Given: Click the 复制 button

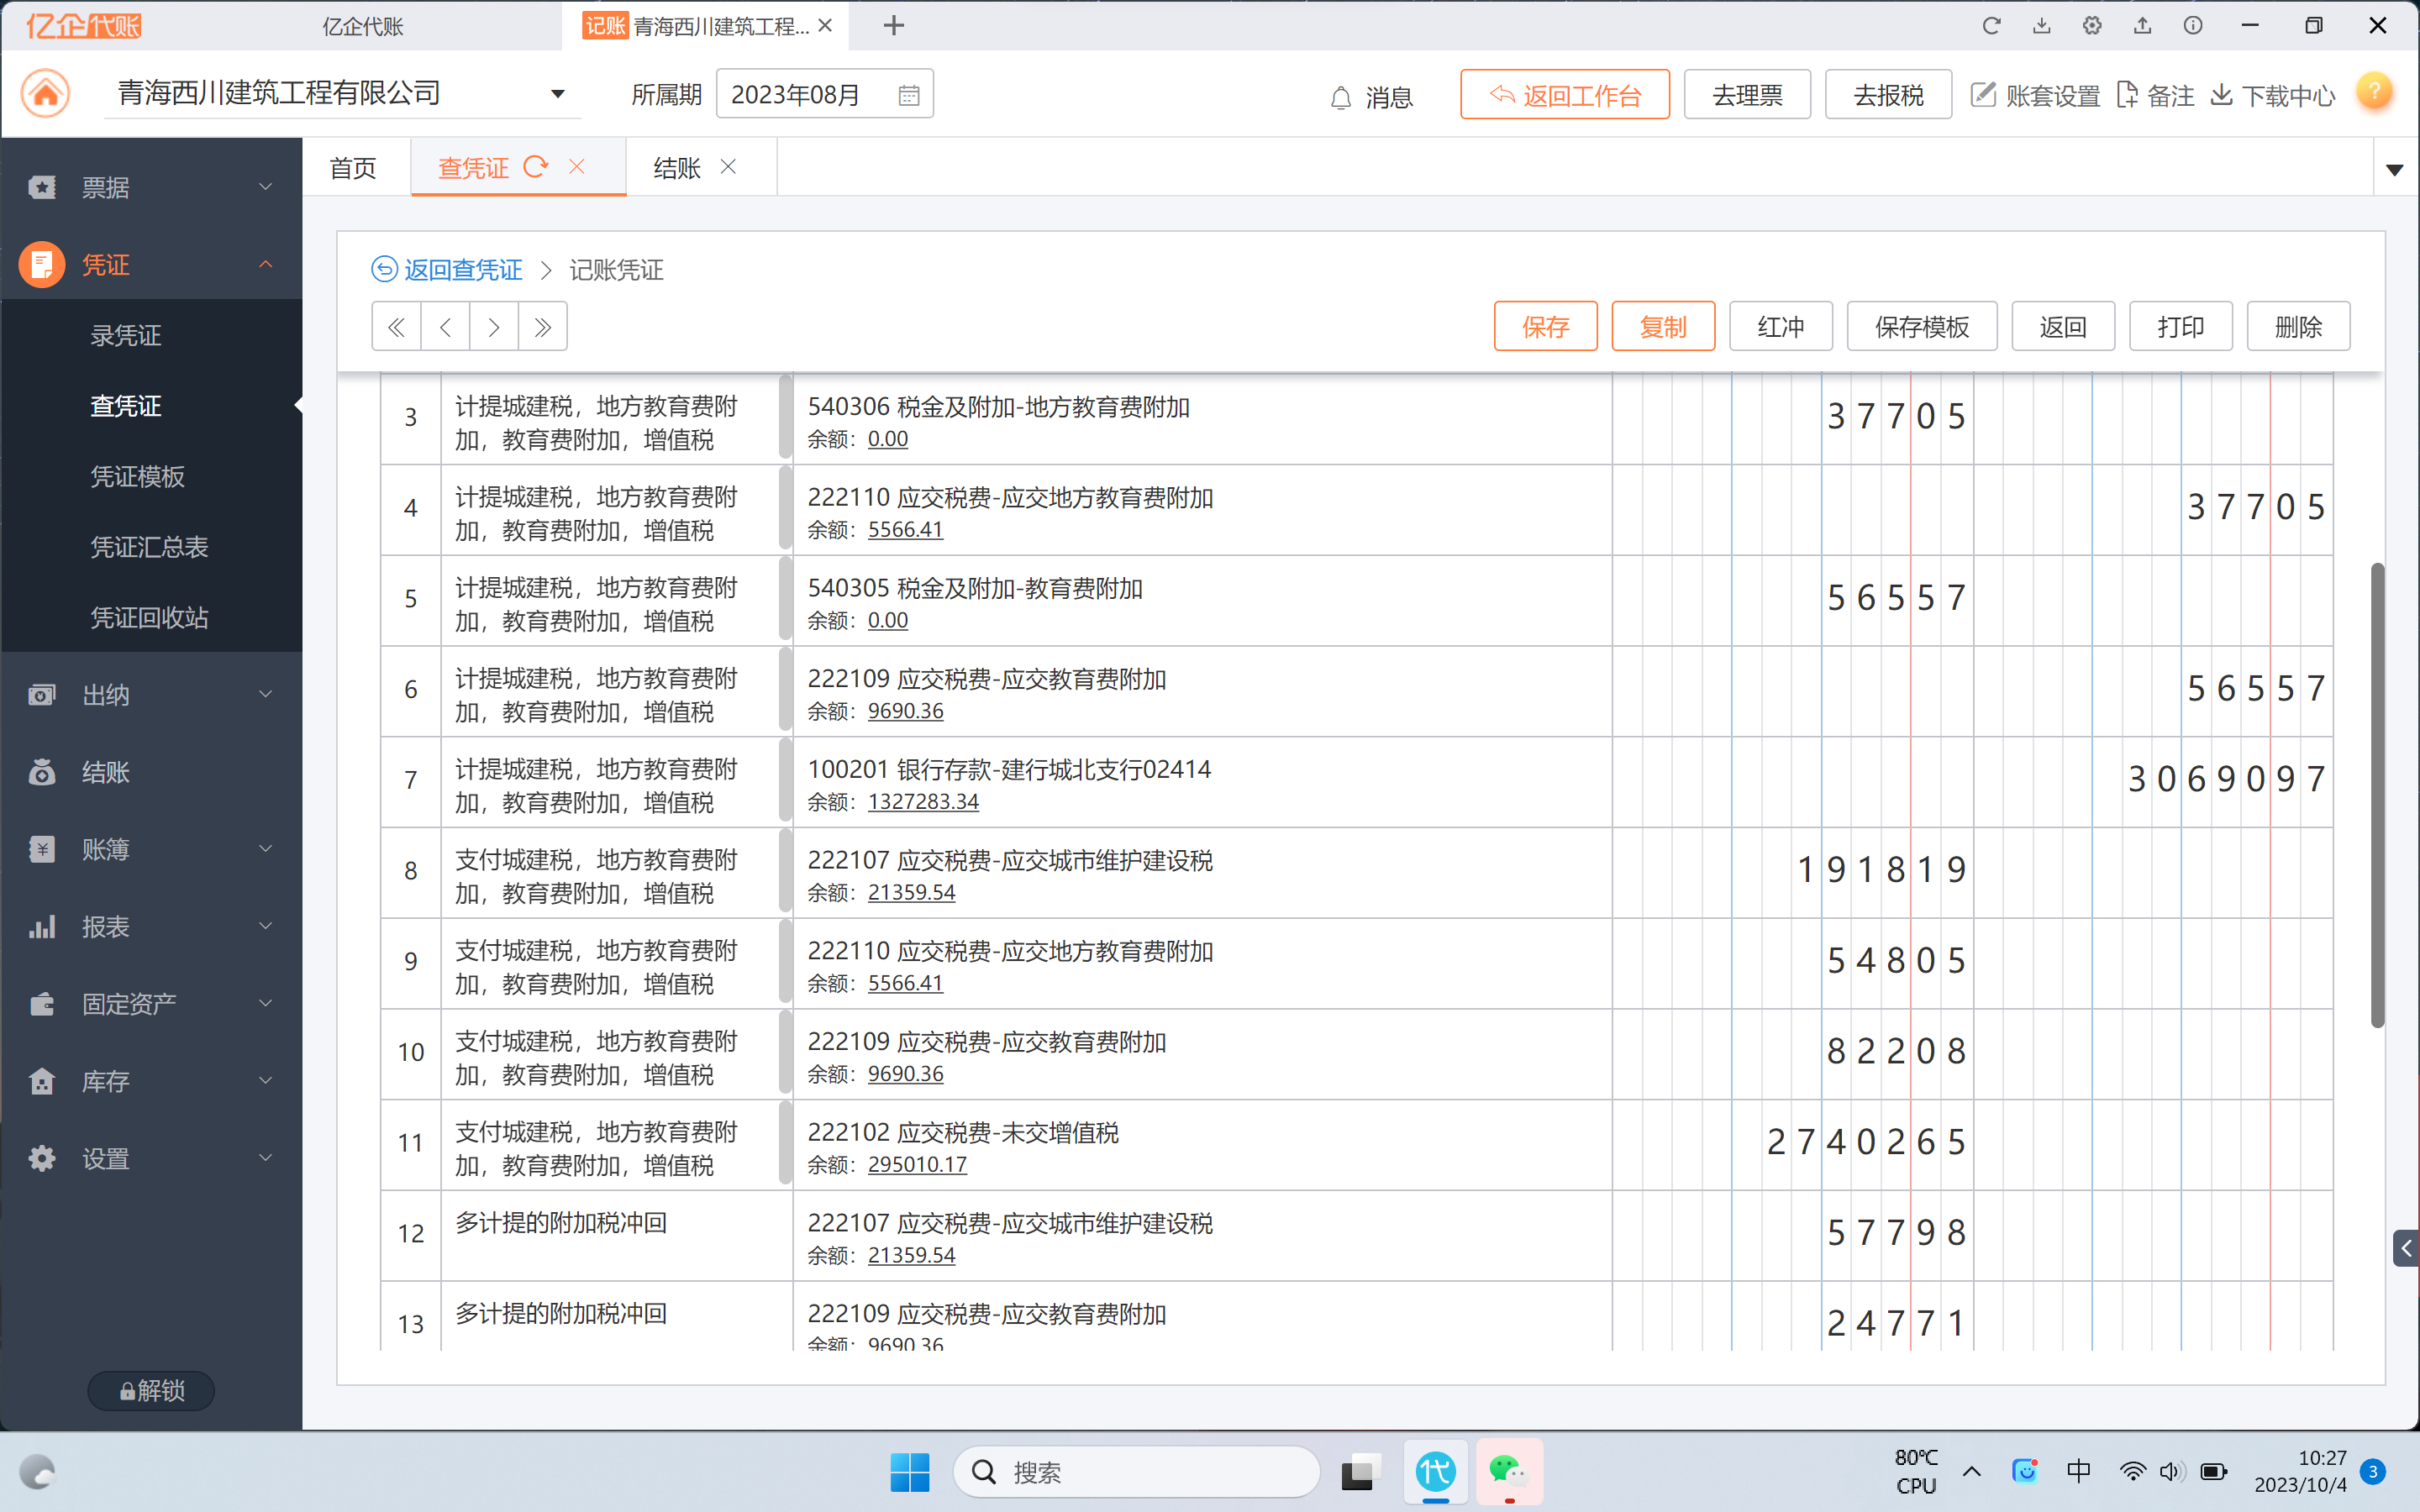Looking at the screenshot, I should point(1663,326).
